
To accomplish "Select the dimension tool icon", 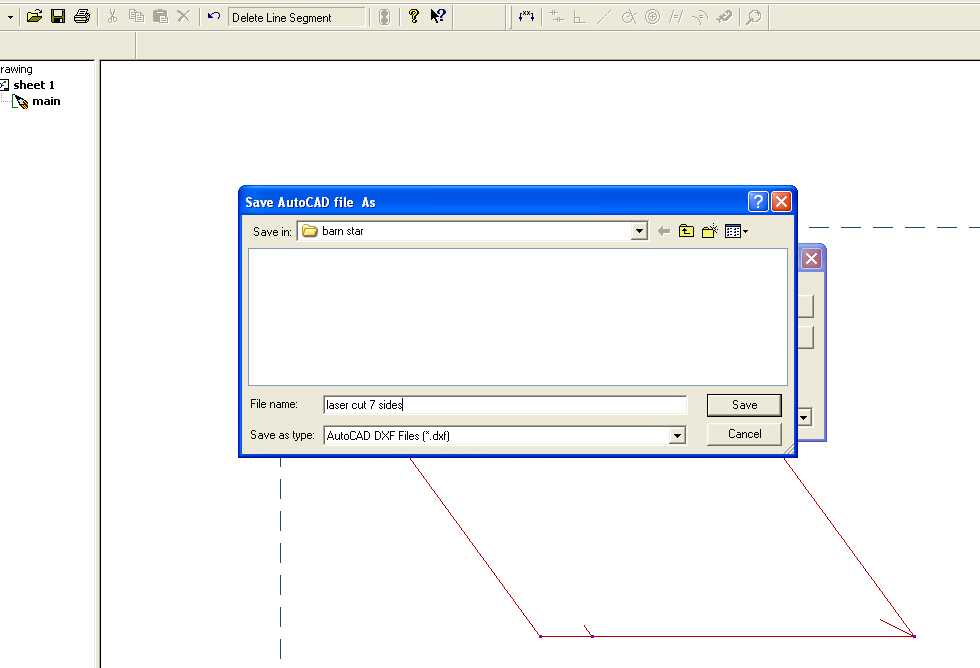I will point(526,17).
